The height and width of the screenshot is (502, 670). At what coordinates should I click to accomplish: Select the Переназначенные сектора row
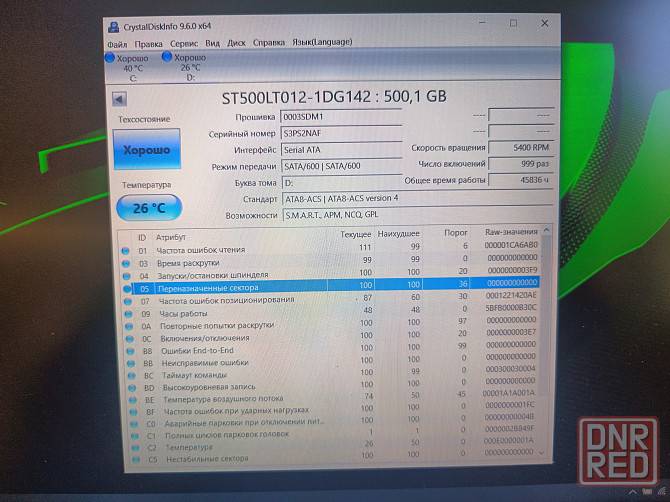point(330,285)
